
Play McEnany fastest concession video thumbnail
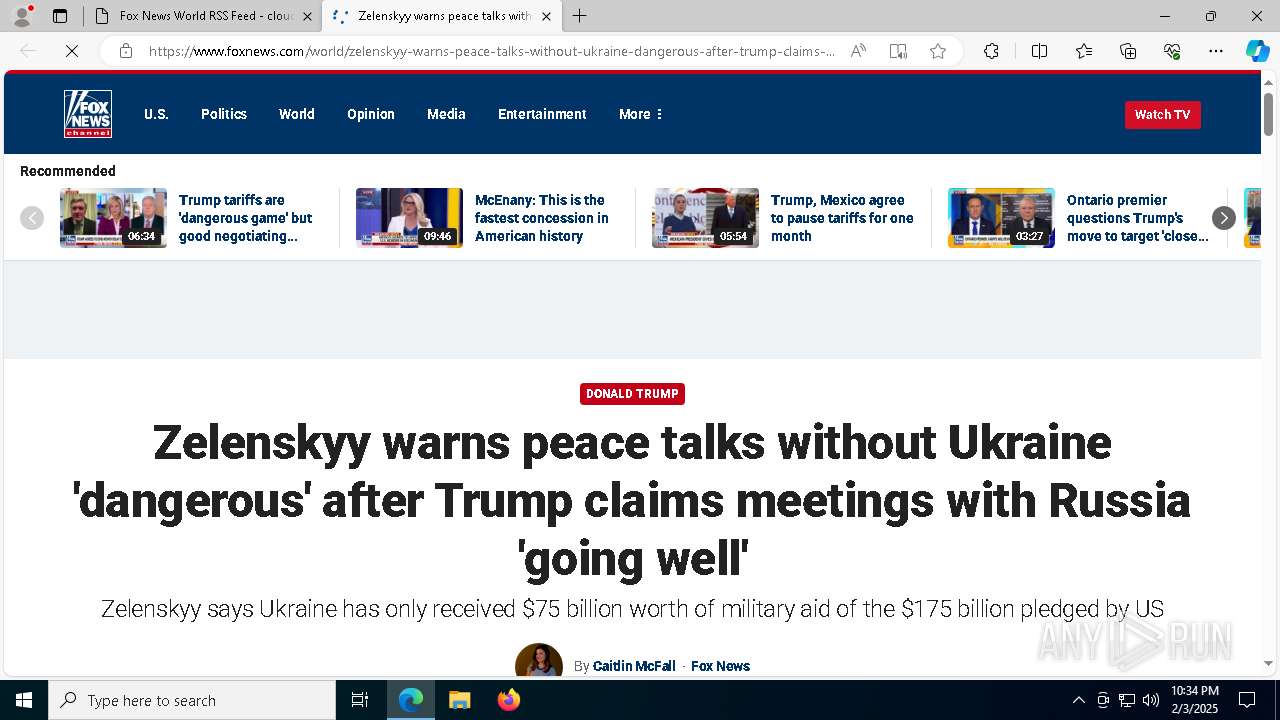pos(409,218)
